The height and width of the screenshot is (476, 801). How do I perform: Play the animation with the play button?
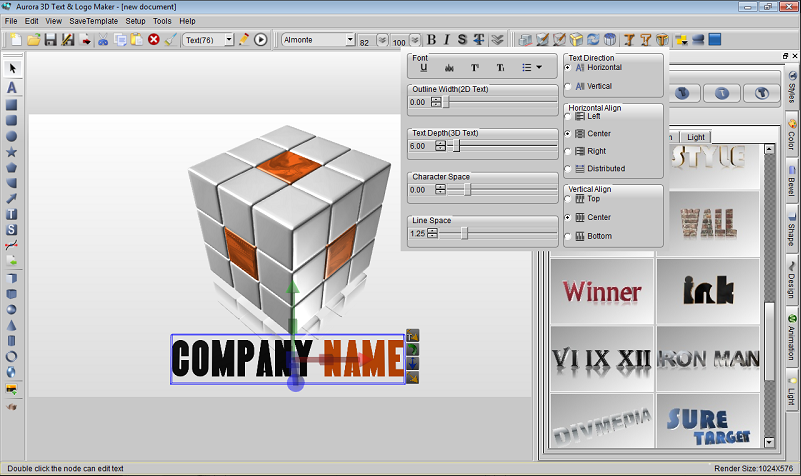point(261,40)
